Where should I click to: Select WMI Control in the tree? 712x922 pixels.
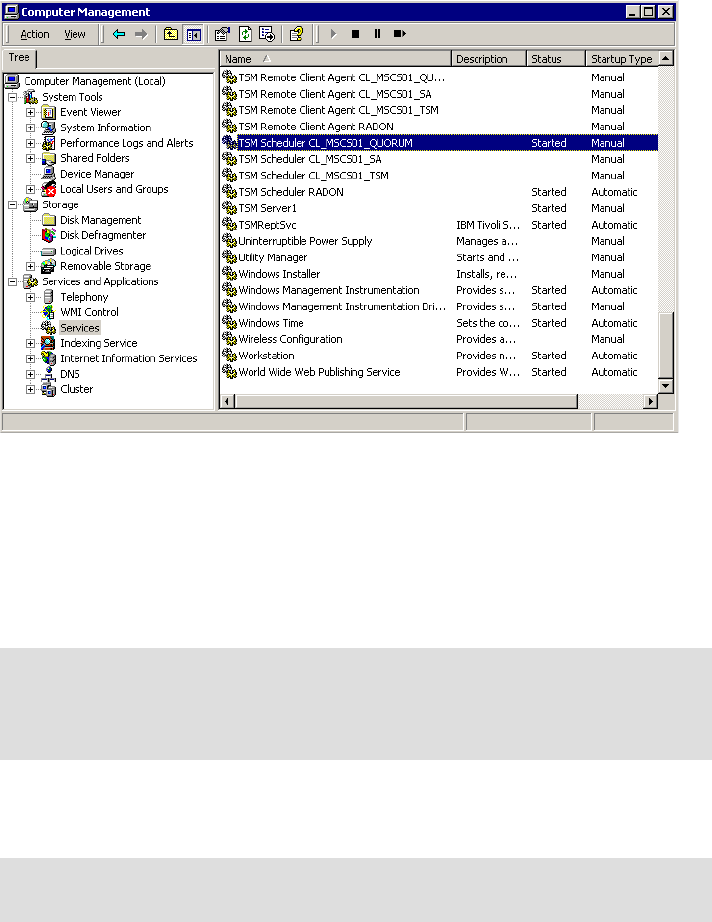tap(89, 312)
